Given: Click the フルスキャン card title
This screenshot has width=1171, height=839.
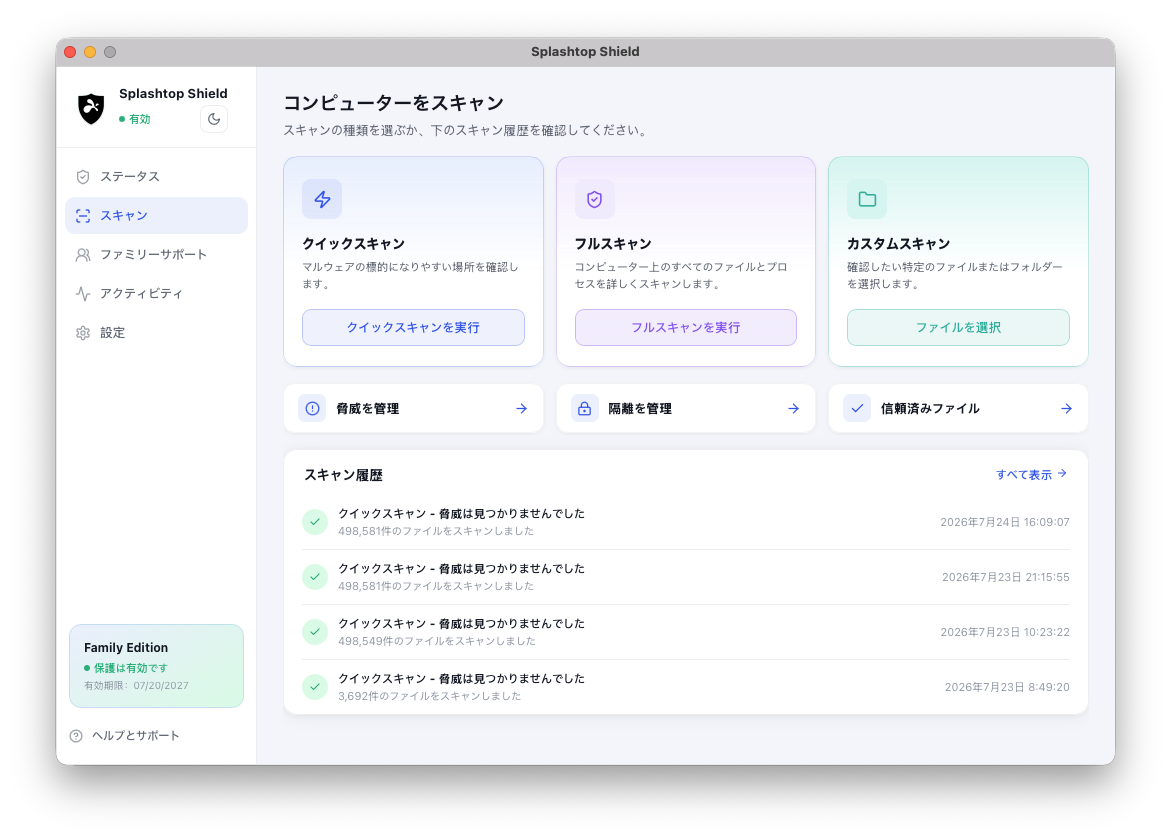Looking at the screenshot, I should pyautogui.click(x=613, y=244).
